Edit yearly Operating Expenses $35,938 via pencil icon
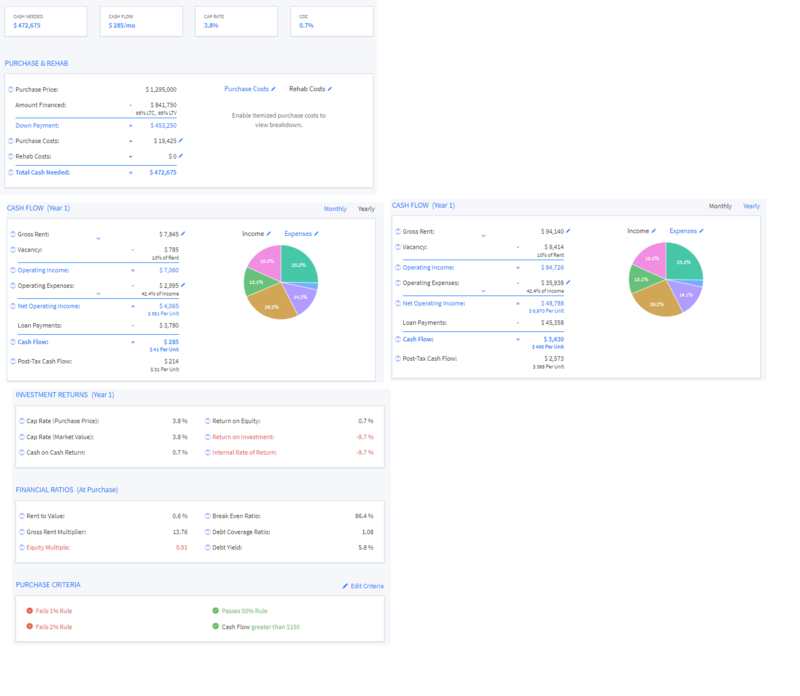The width and height of the screenshot is (800, 696). (x=569, y=283)
